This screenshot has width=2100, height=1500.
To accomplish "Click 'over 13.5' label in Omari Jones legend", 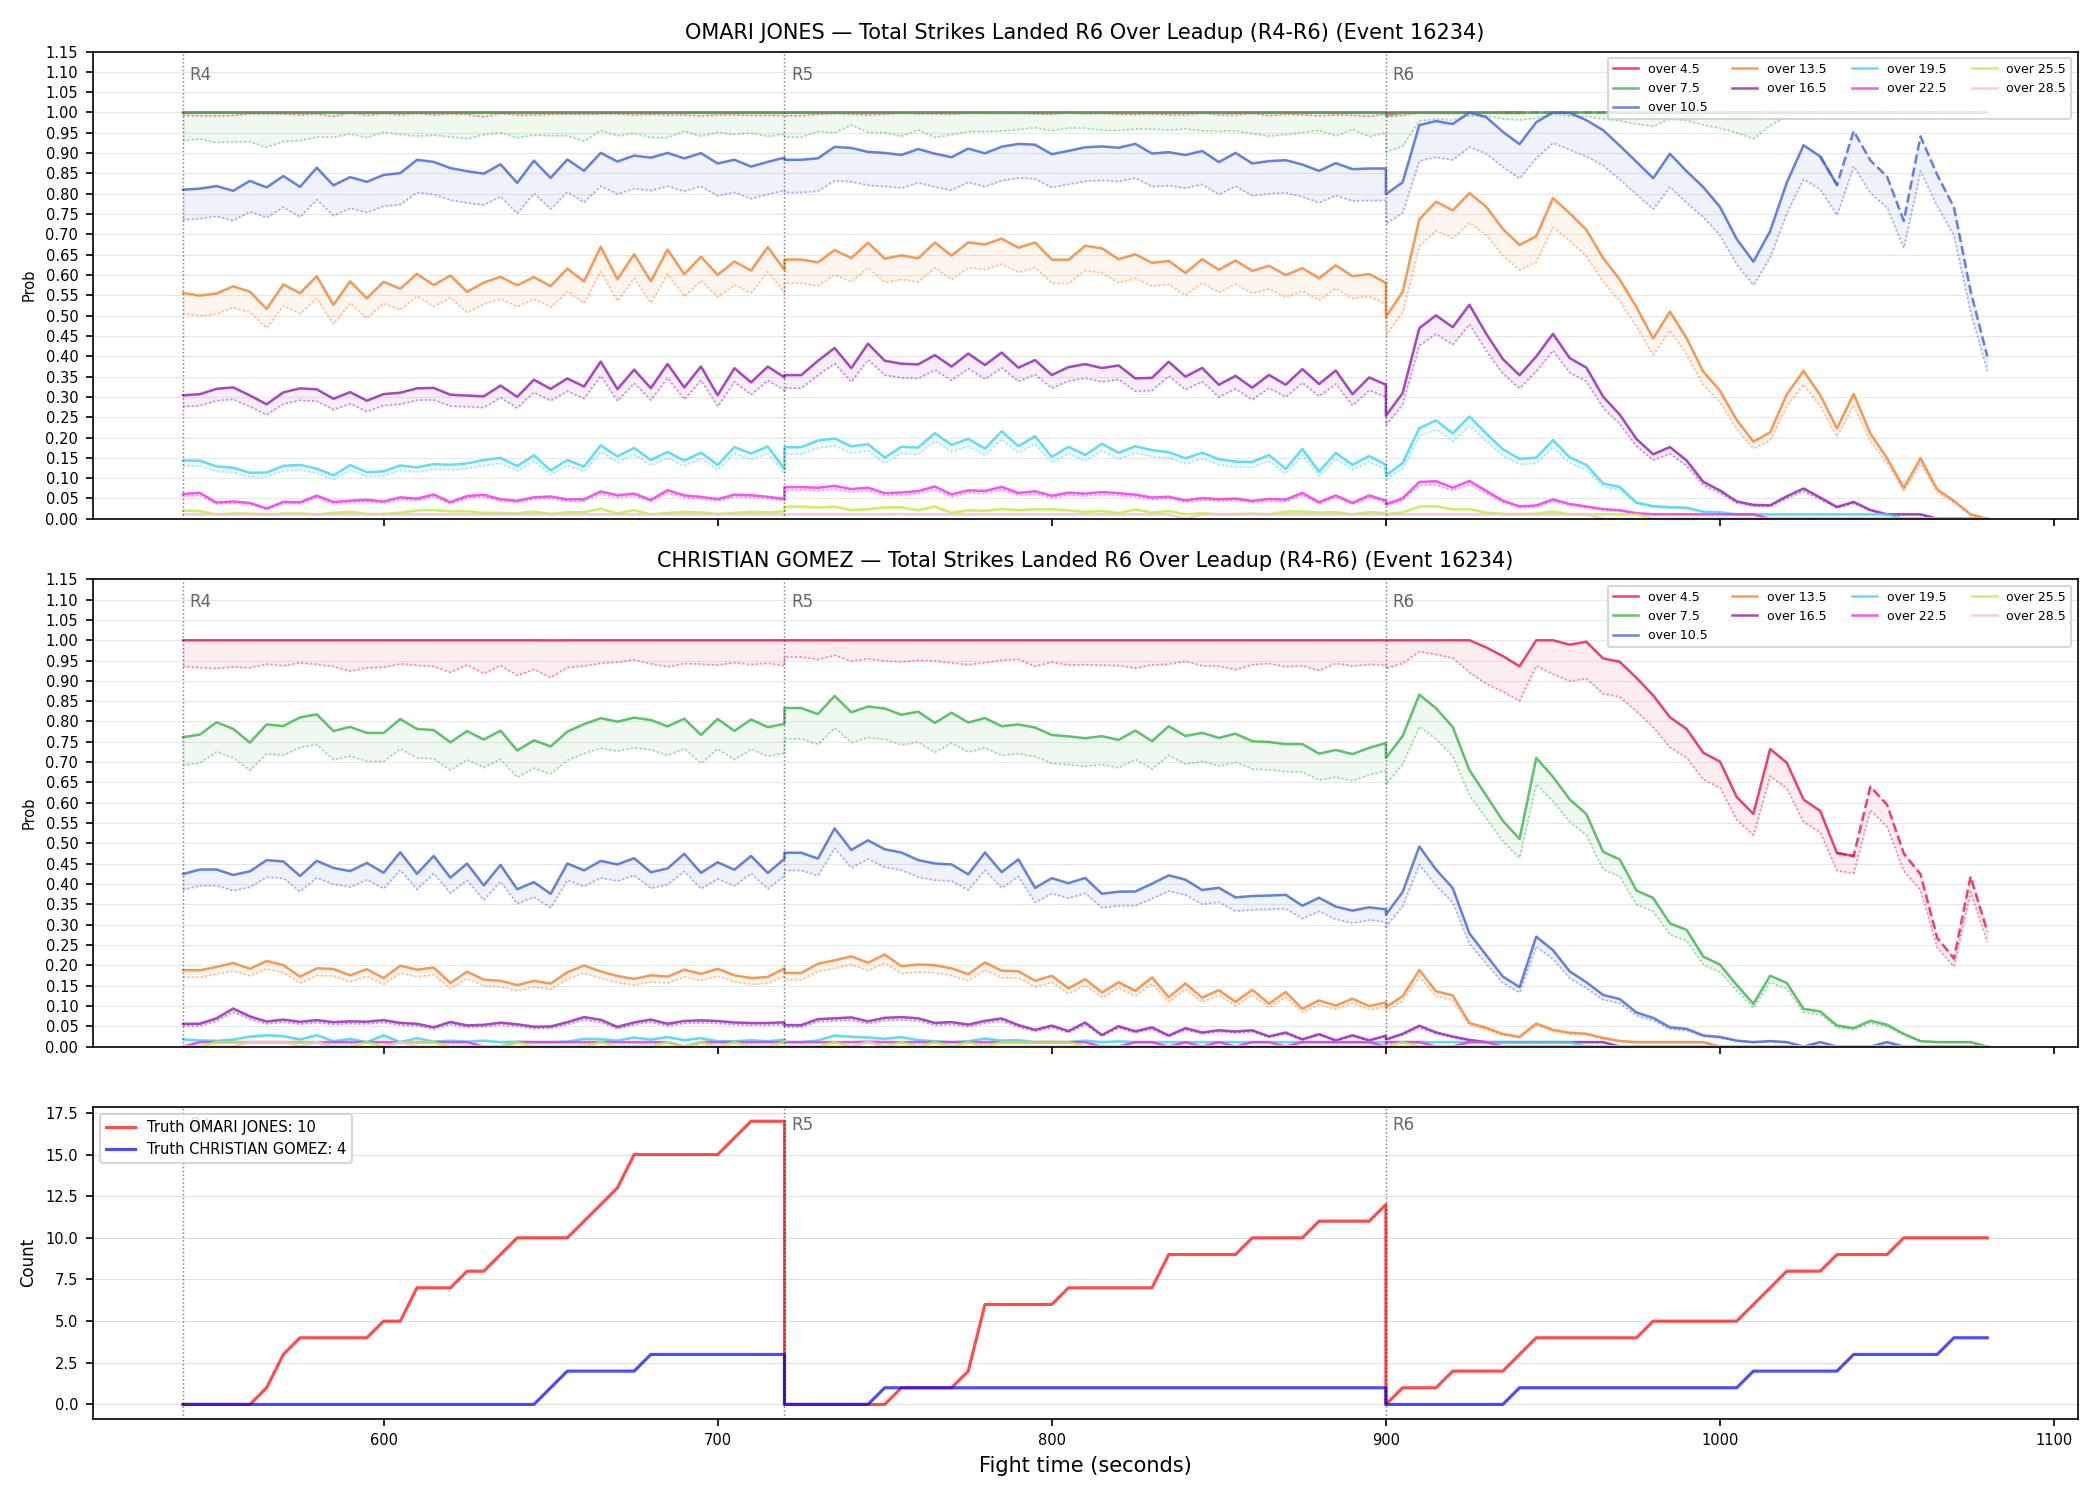I will pyautogui.click(x=1797, y=69).
